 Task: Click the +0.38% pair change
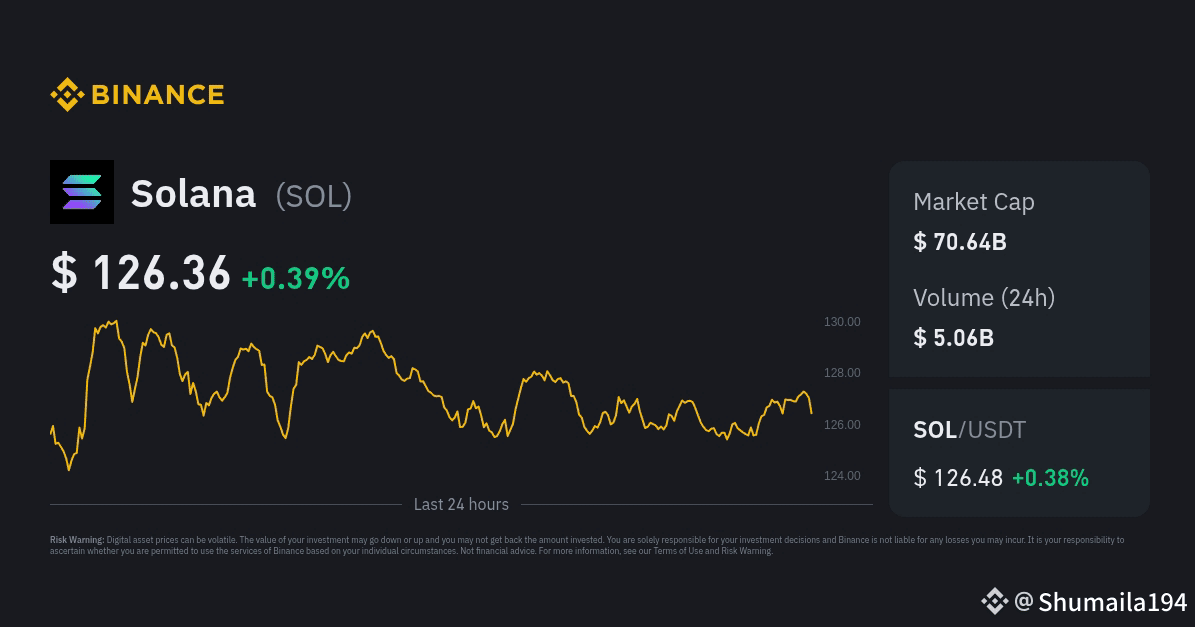1050,478
